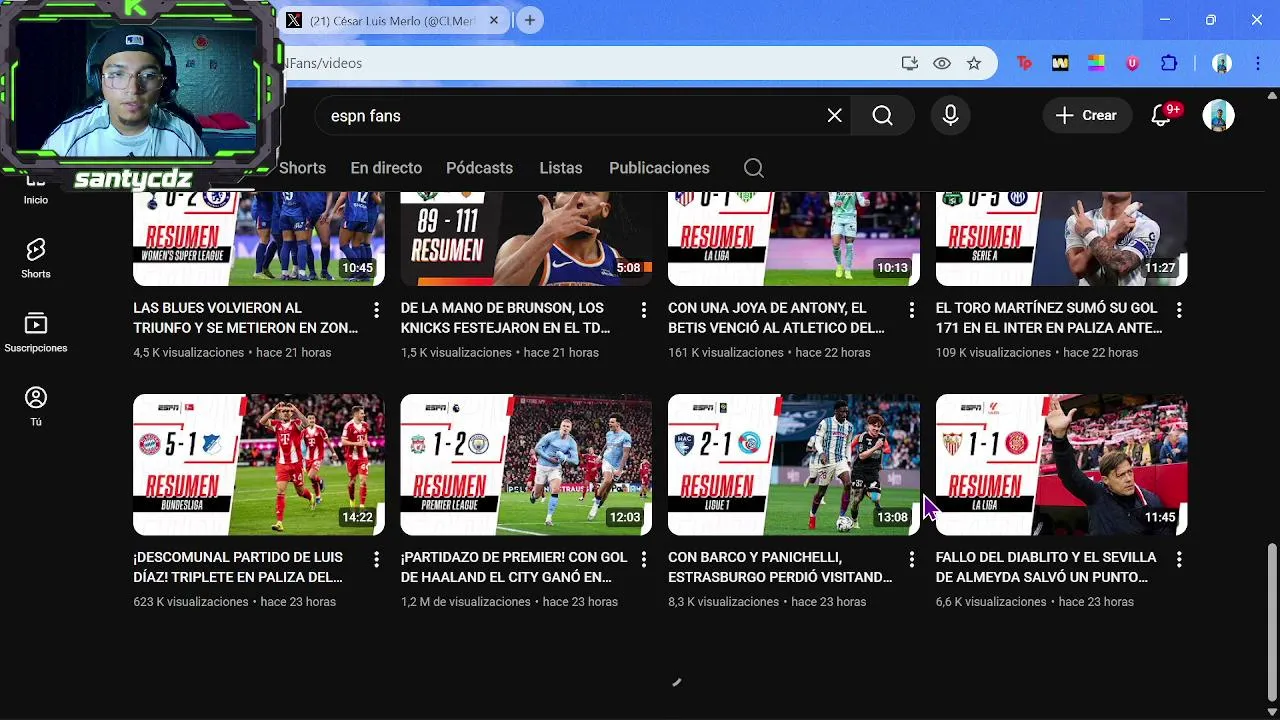Screen dimensions: 1280x720
Task: Open '¡PARTIDAZO DE PREMIER!' video title
Action: (x=514, y=567)
